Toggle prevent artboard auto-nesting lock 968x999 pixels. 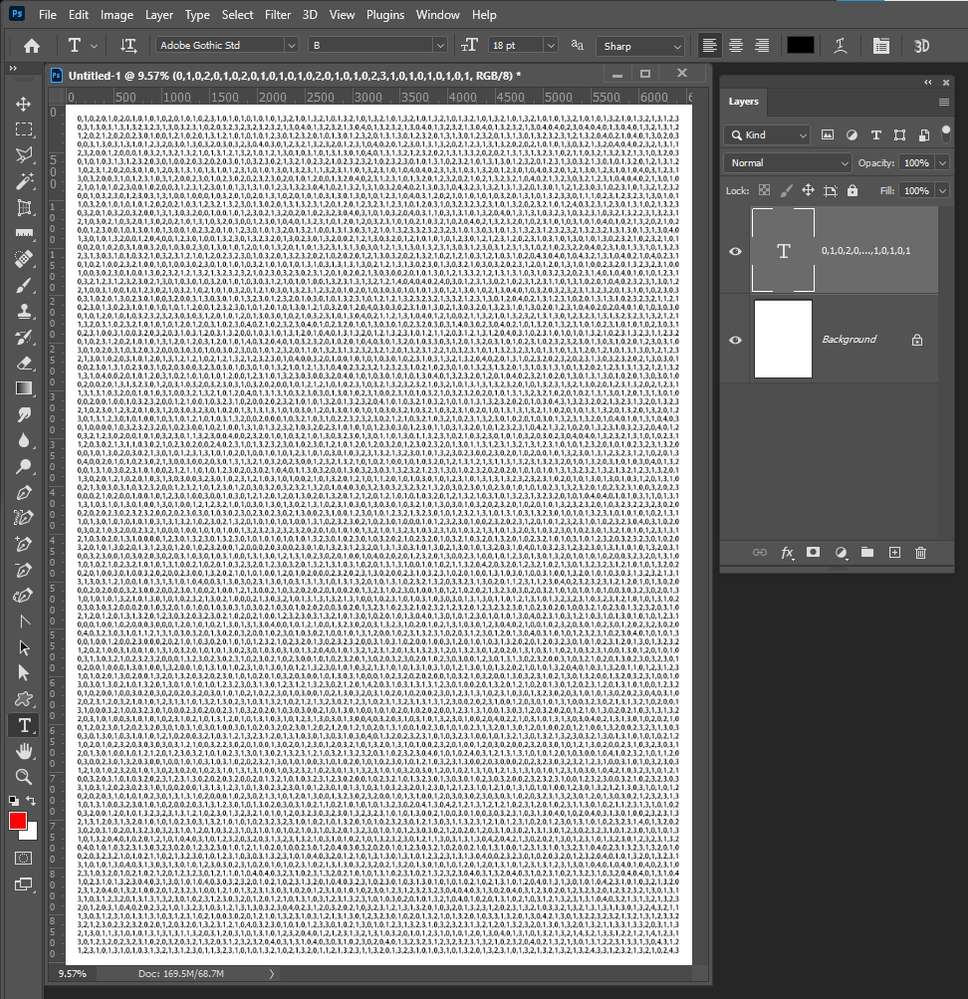[x=830, y=190]
